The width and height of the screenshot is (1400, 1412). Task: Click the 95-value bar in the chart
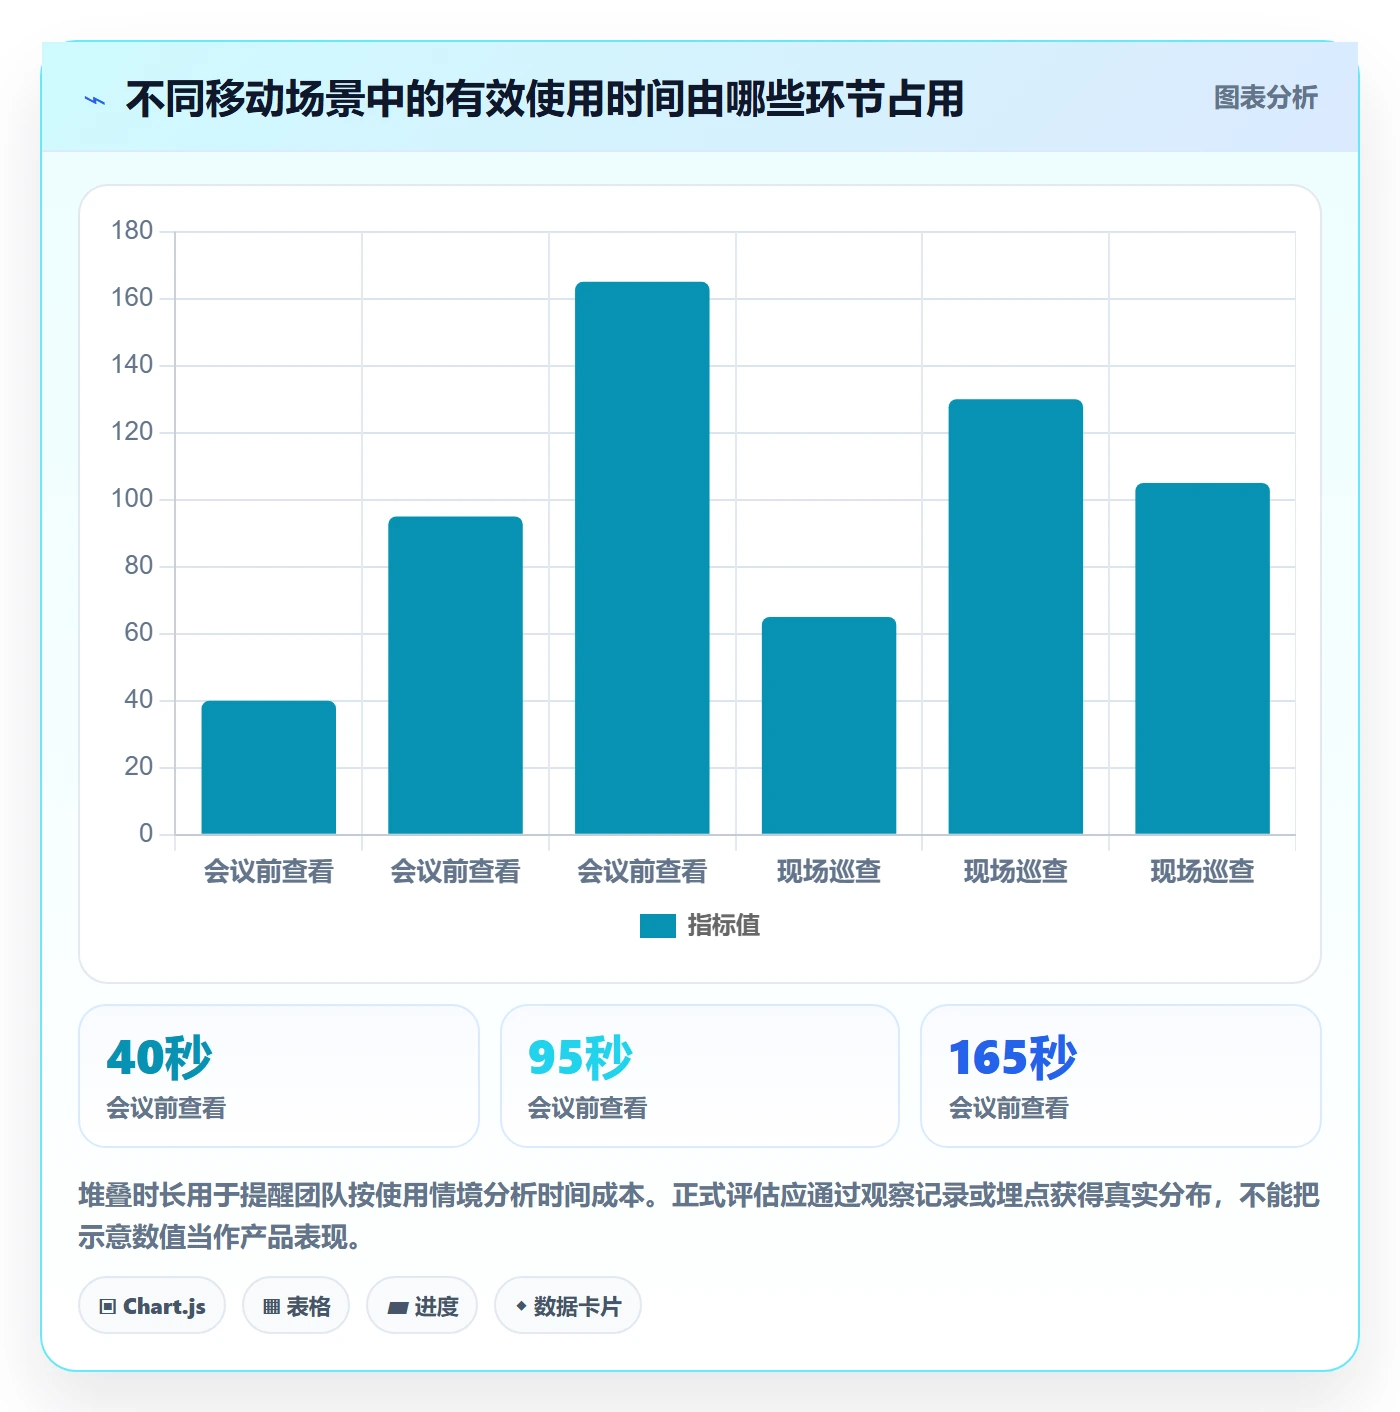click(x=456, y=675)
